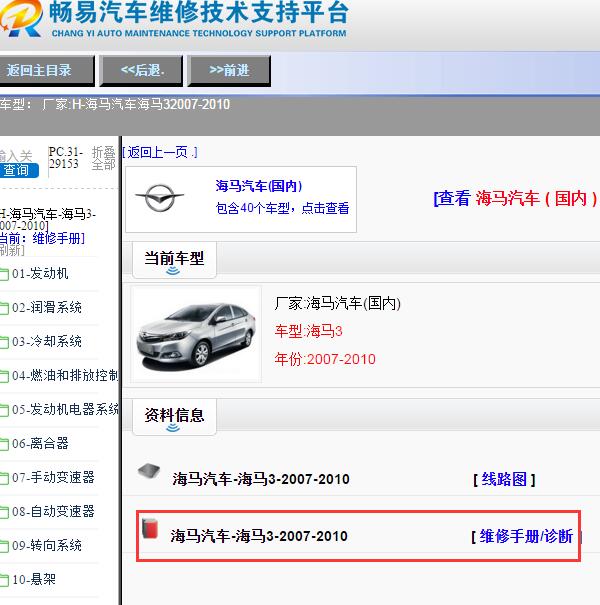This screenshot has height=605, width=600.
Task: Click folder icon next to 10-悬架
Action: click(4, 580)
